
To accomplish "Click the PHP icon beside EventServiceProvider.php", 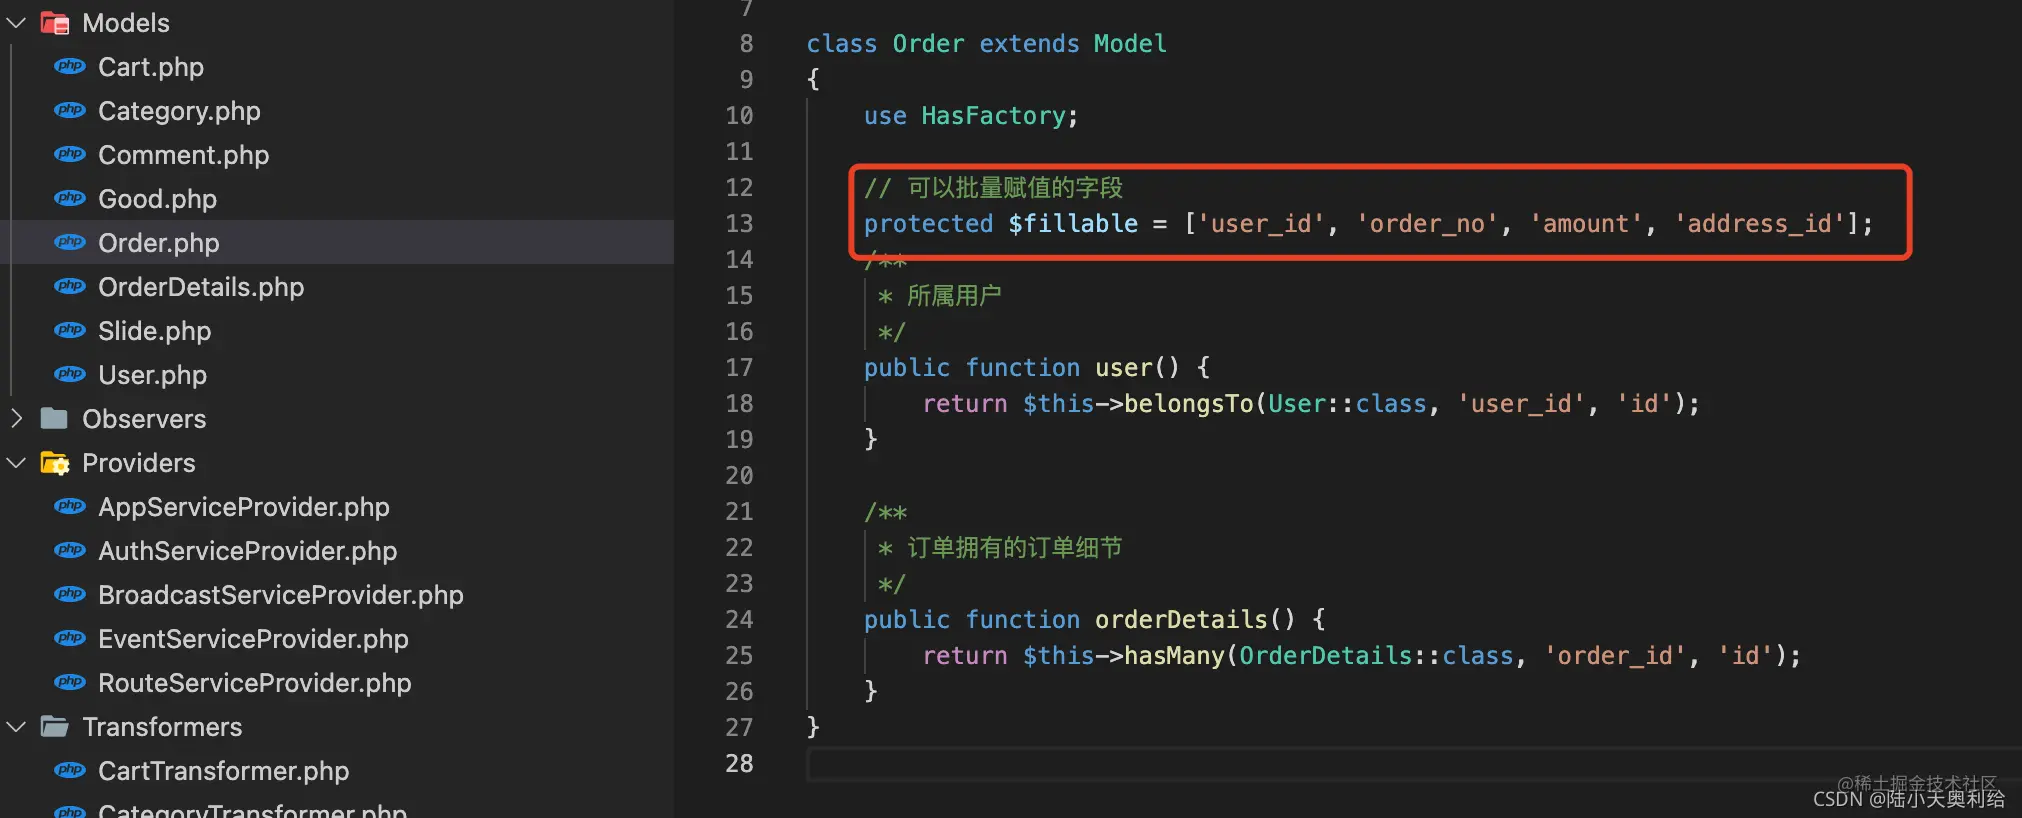I will point(70,638).
